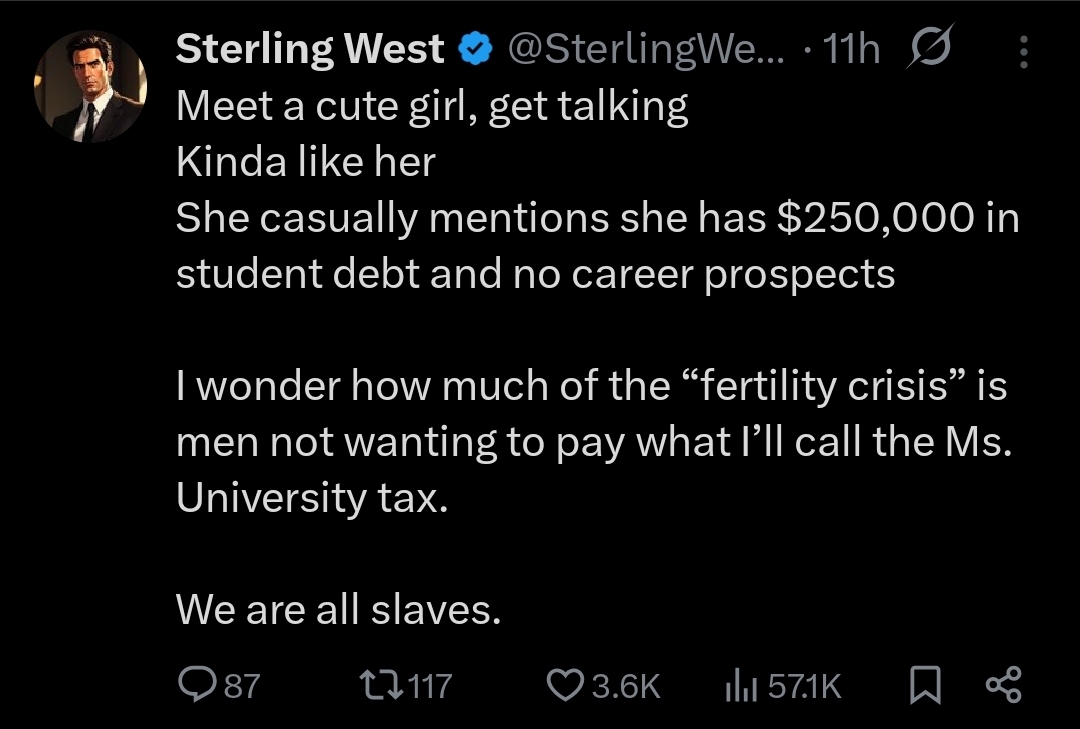Image resolution: width=1080 pixels, height=729 pixels.
Task: Open the @SterlingWe... handle link
Action: click(x=646, y=49)
